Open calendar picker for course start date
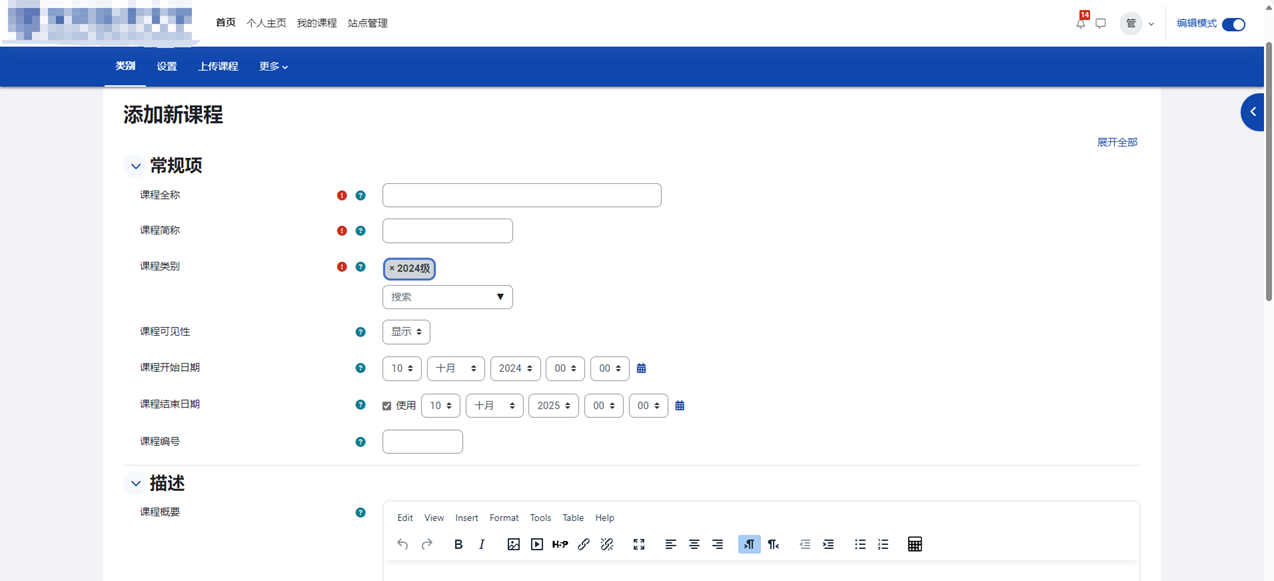Screen dimensions: 1274x581 pyautogui.click(x=641, y=369)
